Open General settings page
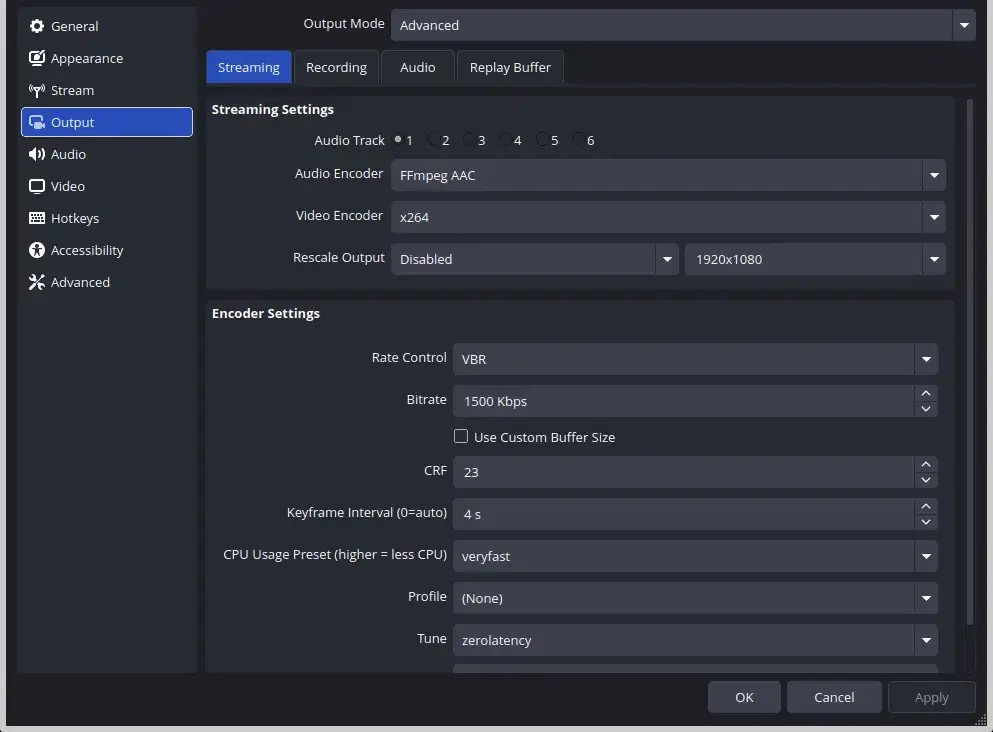This screenshot has width=993, height=732. click(106, 26)
